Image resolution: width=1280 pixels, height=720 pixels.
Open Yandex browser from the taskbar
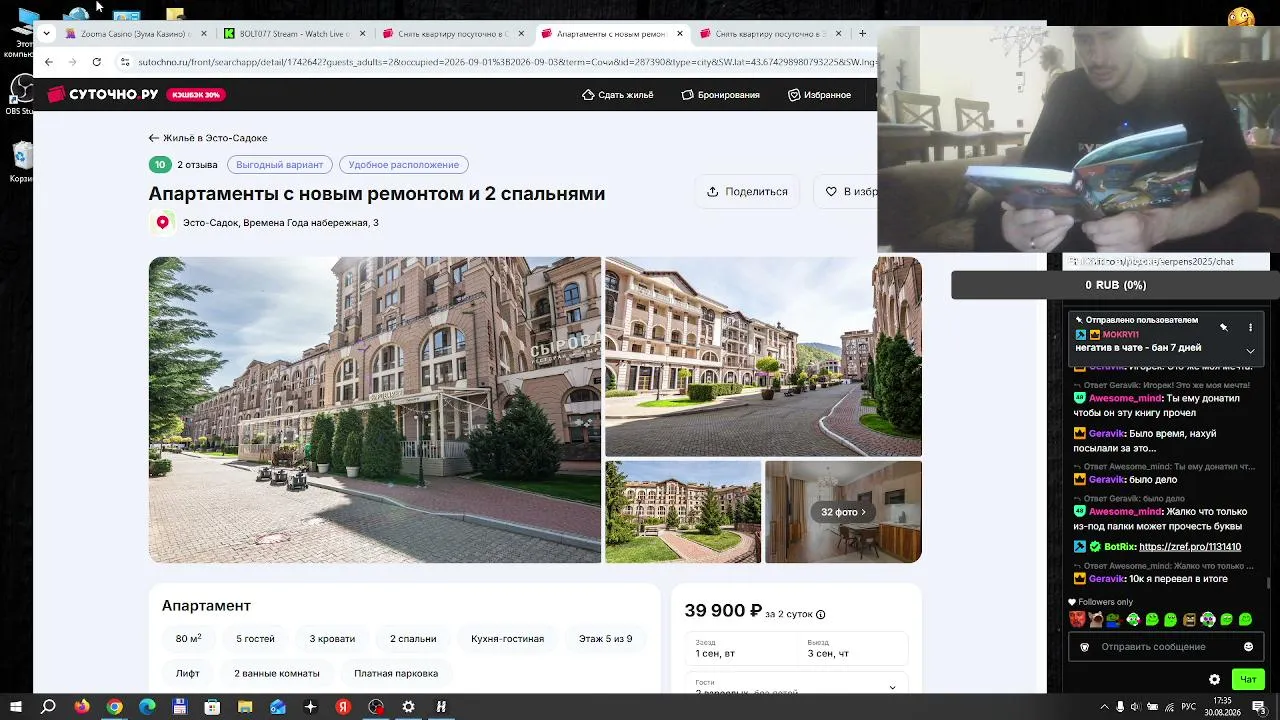(343, 707)
